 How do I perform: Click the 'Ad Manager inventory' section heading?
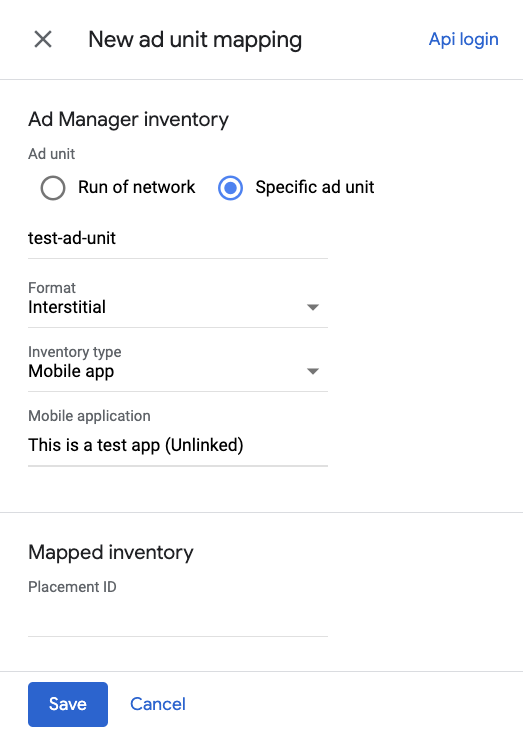128,119
